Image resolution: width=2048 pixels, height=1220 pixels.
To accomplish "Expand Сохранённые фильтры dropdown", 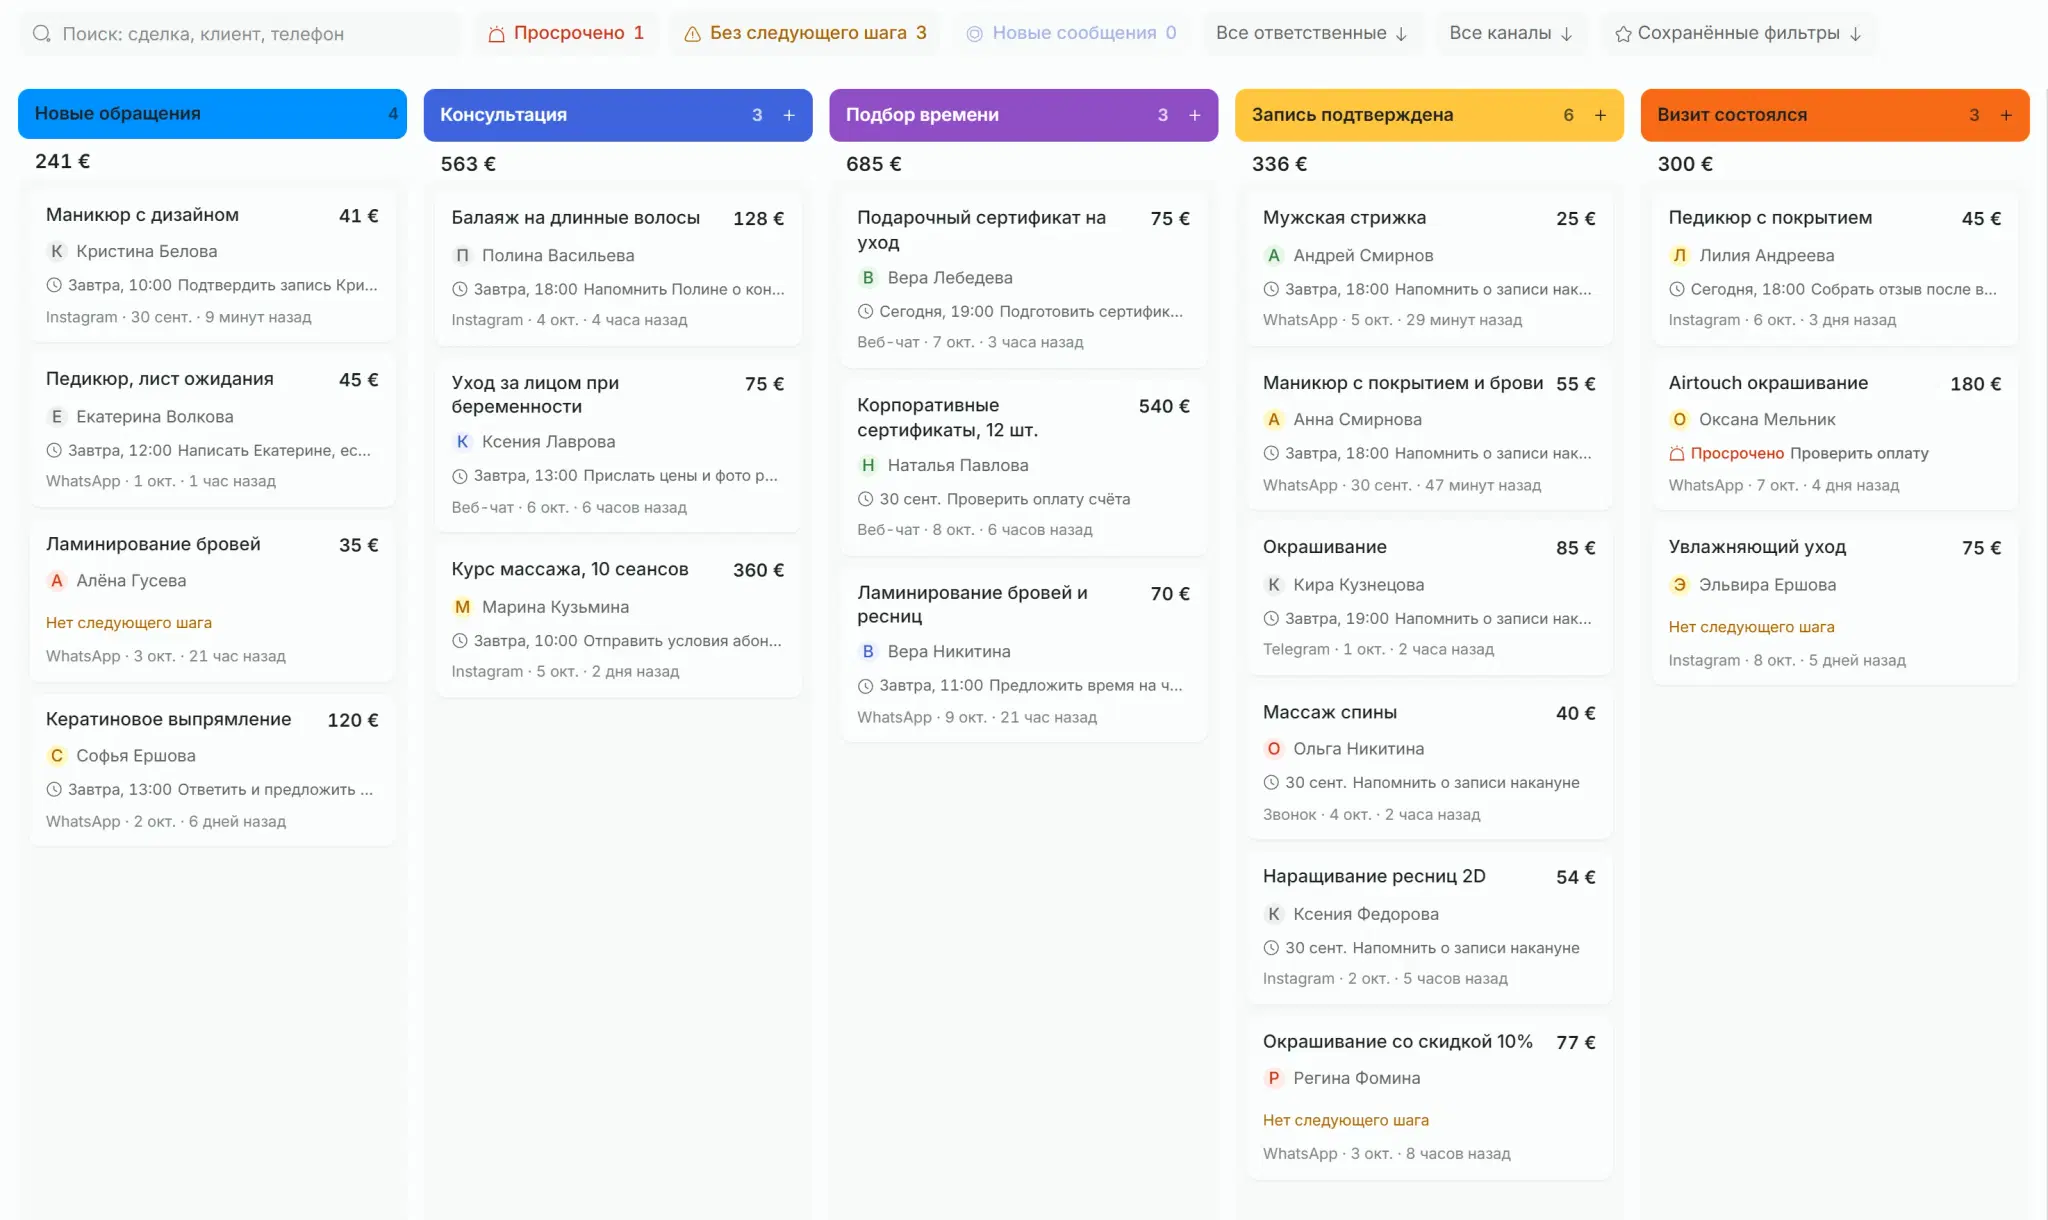I will pyautogui.click(x=1738, y=33).
